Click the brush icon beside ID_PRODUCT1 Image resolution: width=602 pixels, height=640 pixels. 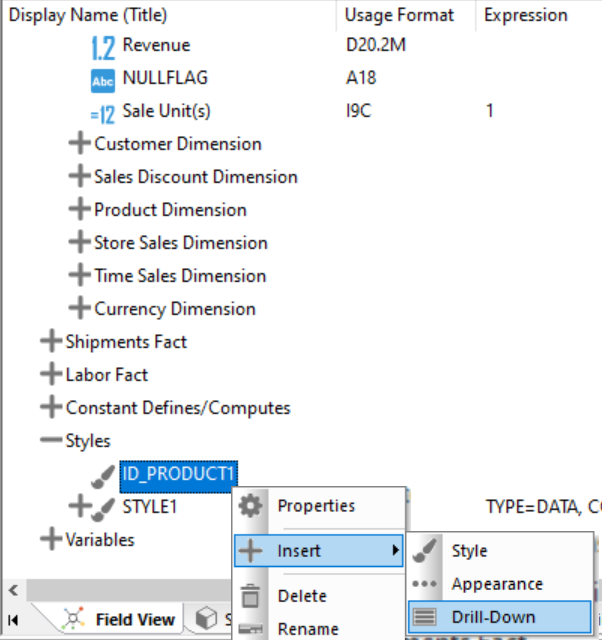click(103, 477)
